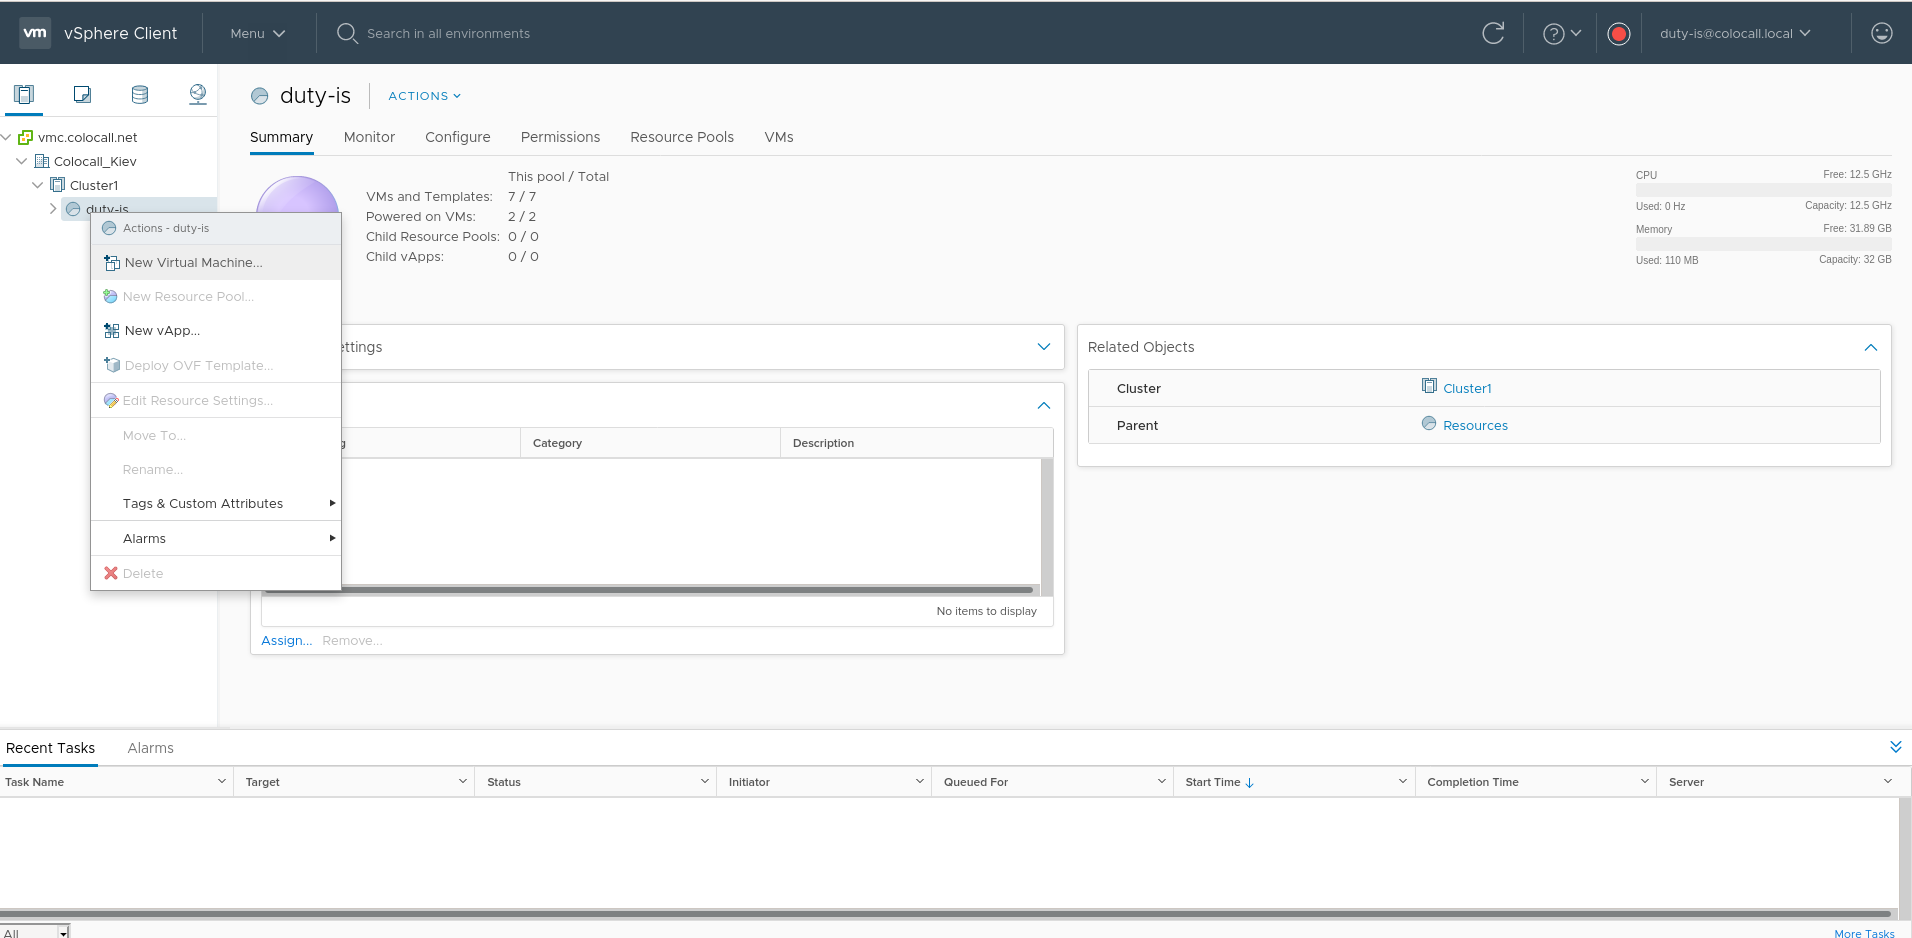Switch to the Monitor tab

coord(369,137)
